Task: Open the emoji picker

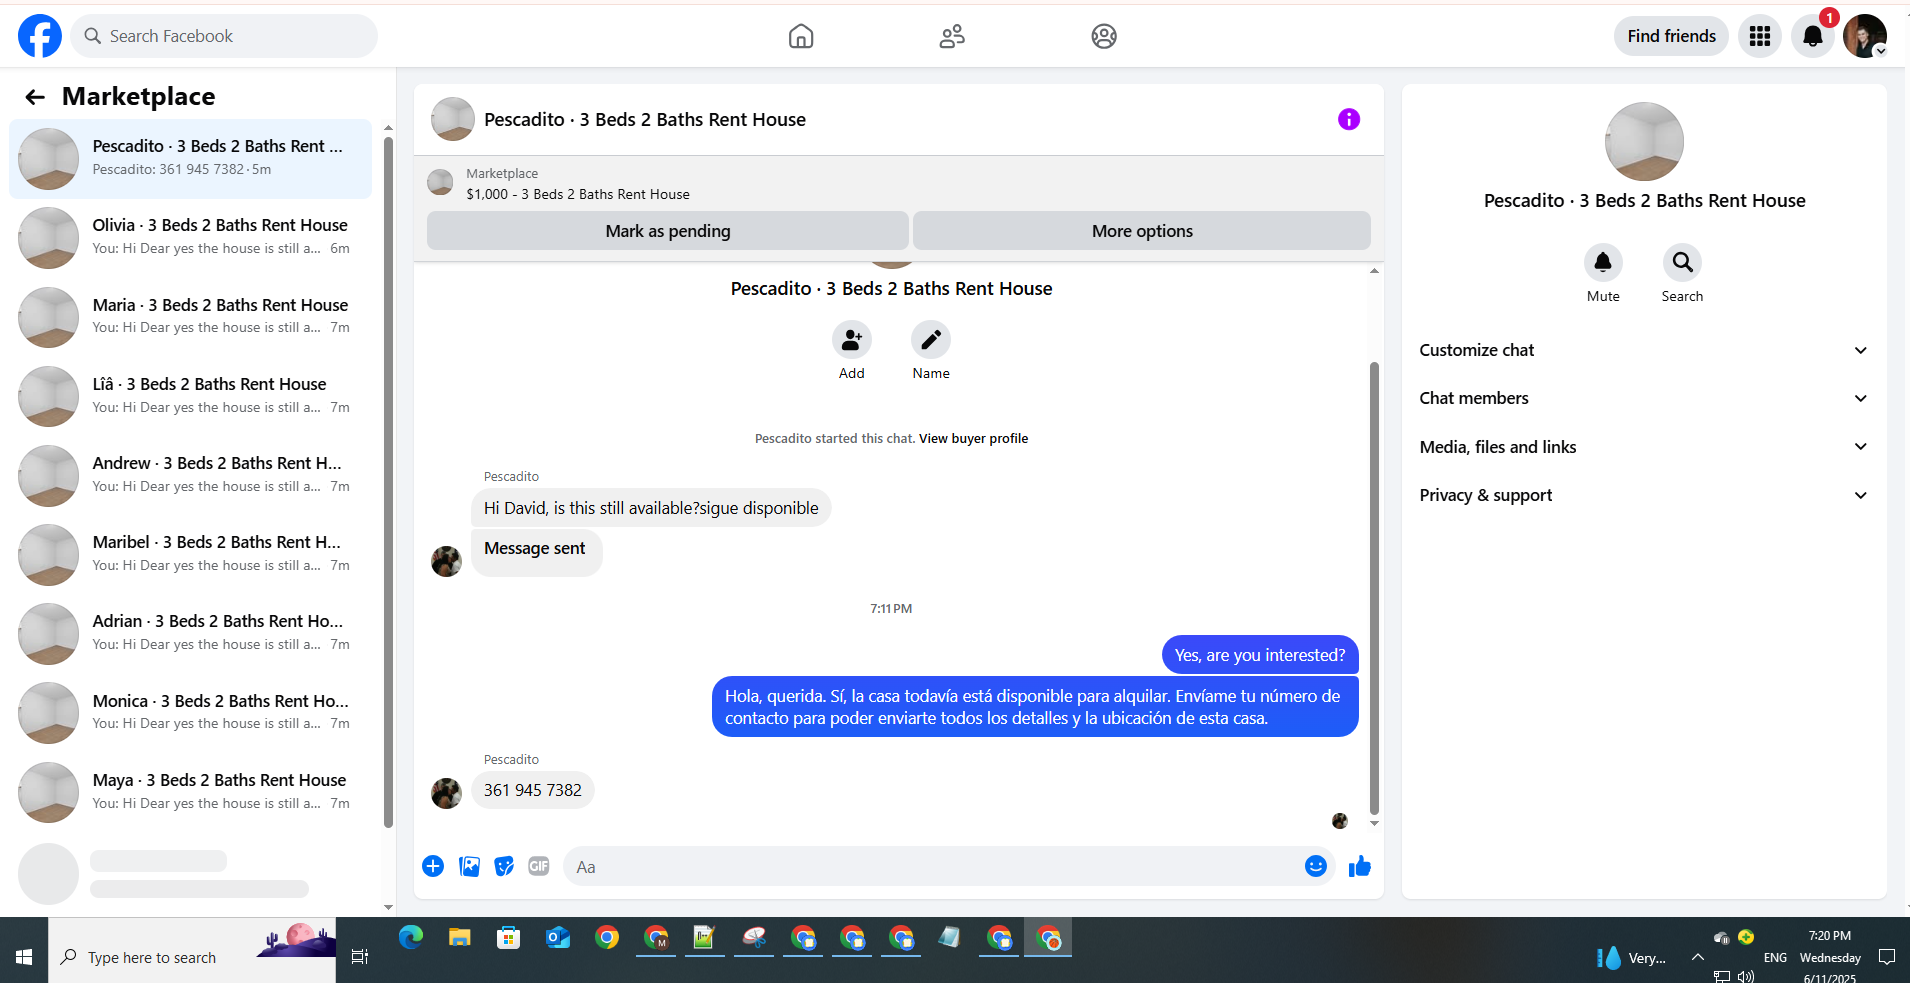Action: click(1316, 866)
